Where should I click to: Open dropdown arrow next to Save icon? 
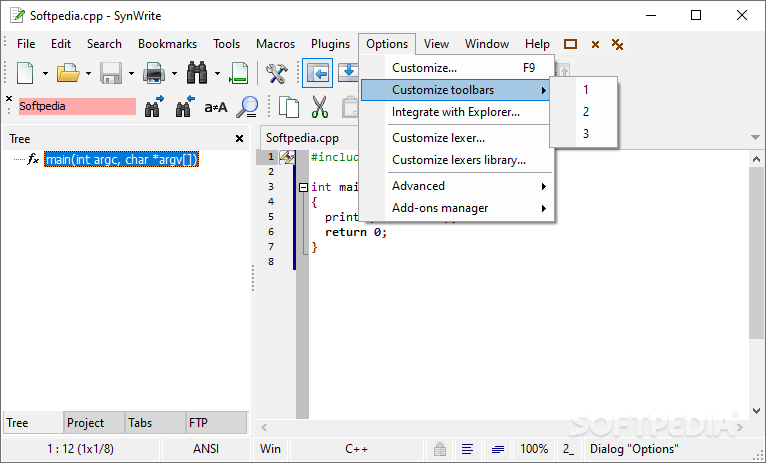click(131, 74)
